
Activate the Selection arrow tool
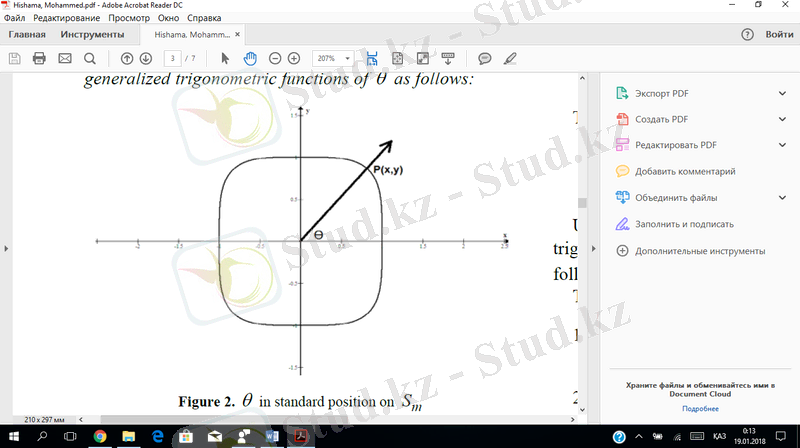(x=225, y=59)
